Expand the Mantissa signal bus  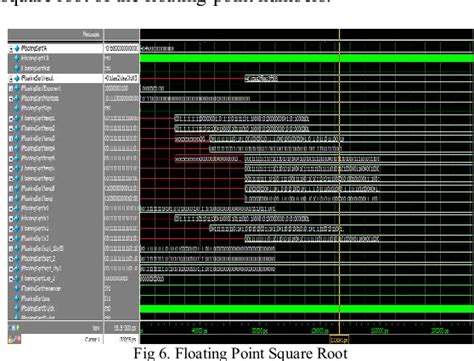click(x=11, y=99)
